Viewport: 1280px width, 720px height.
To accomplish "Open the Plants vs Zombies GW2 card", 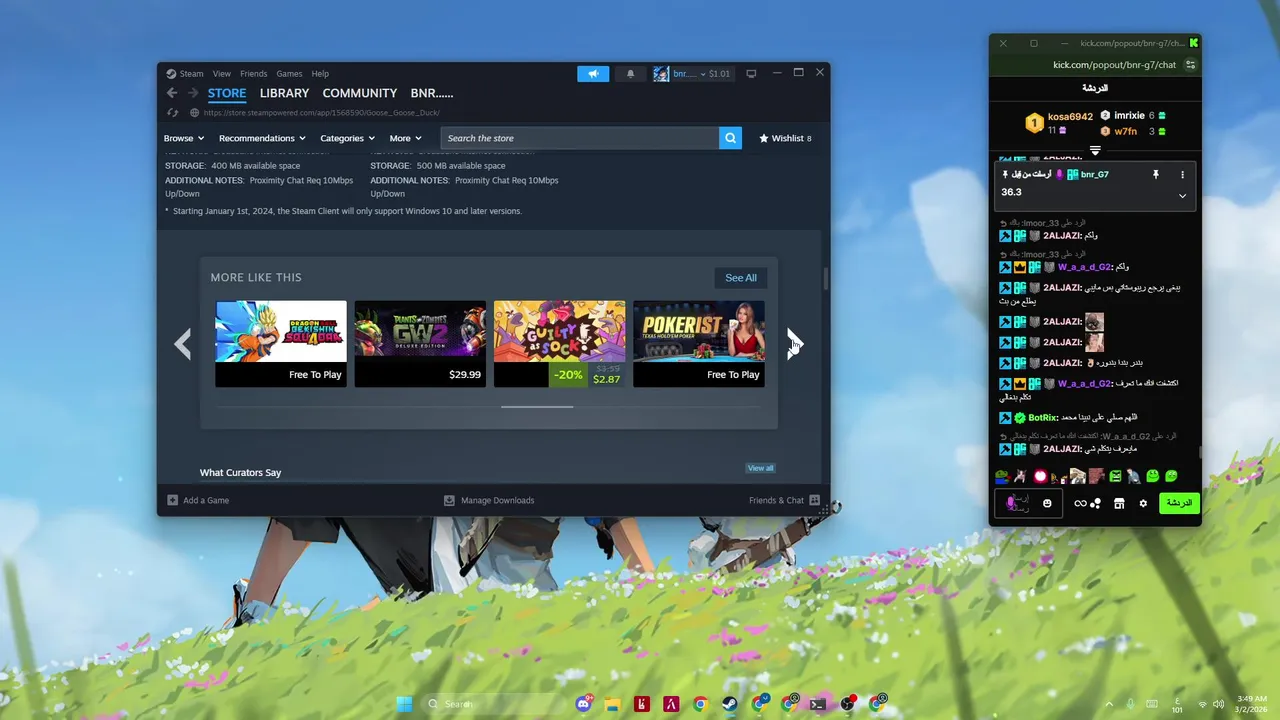I will pos(420,343).
